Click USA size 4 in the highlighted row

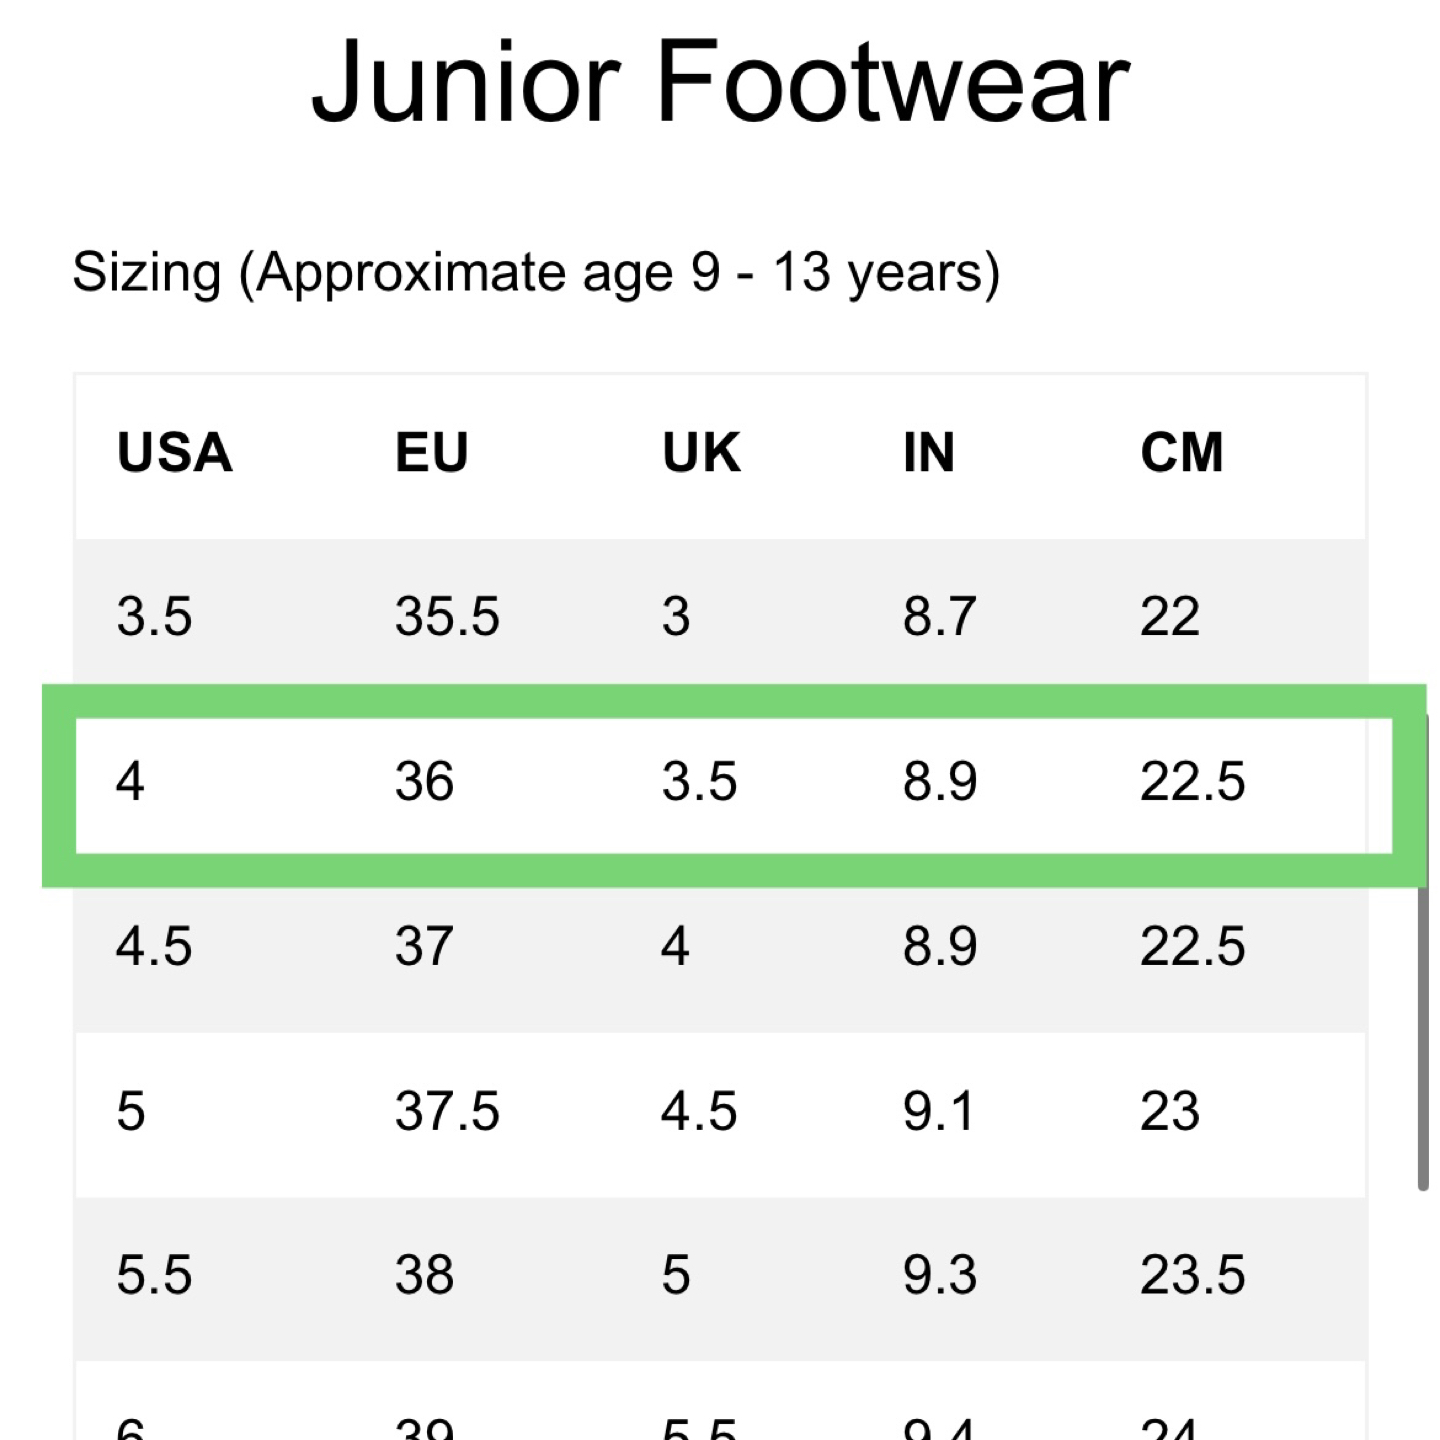pos(130,781)
